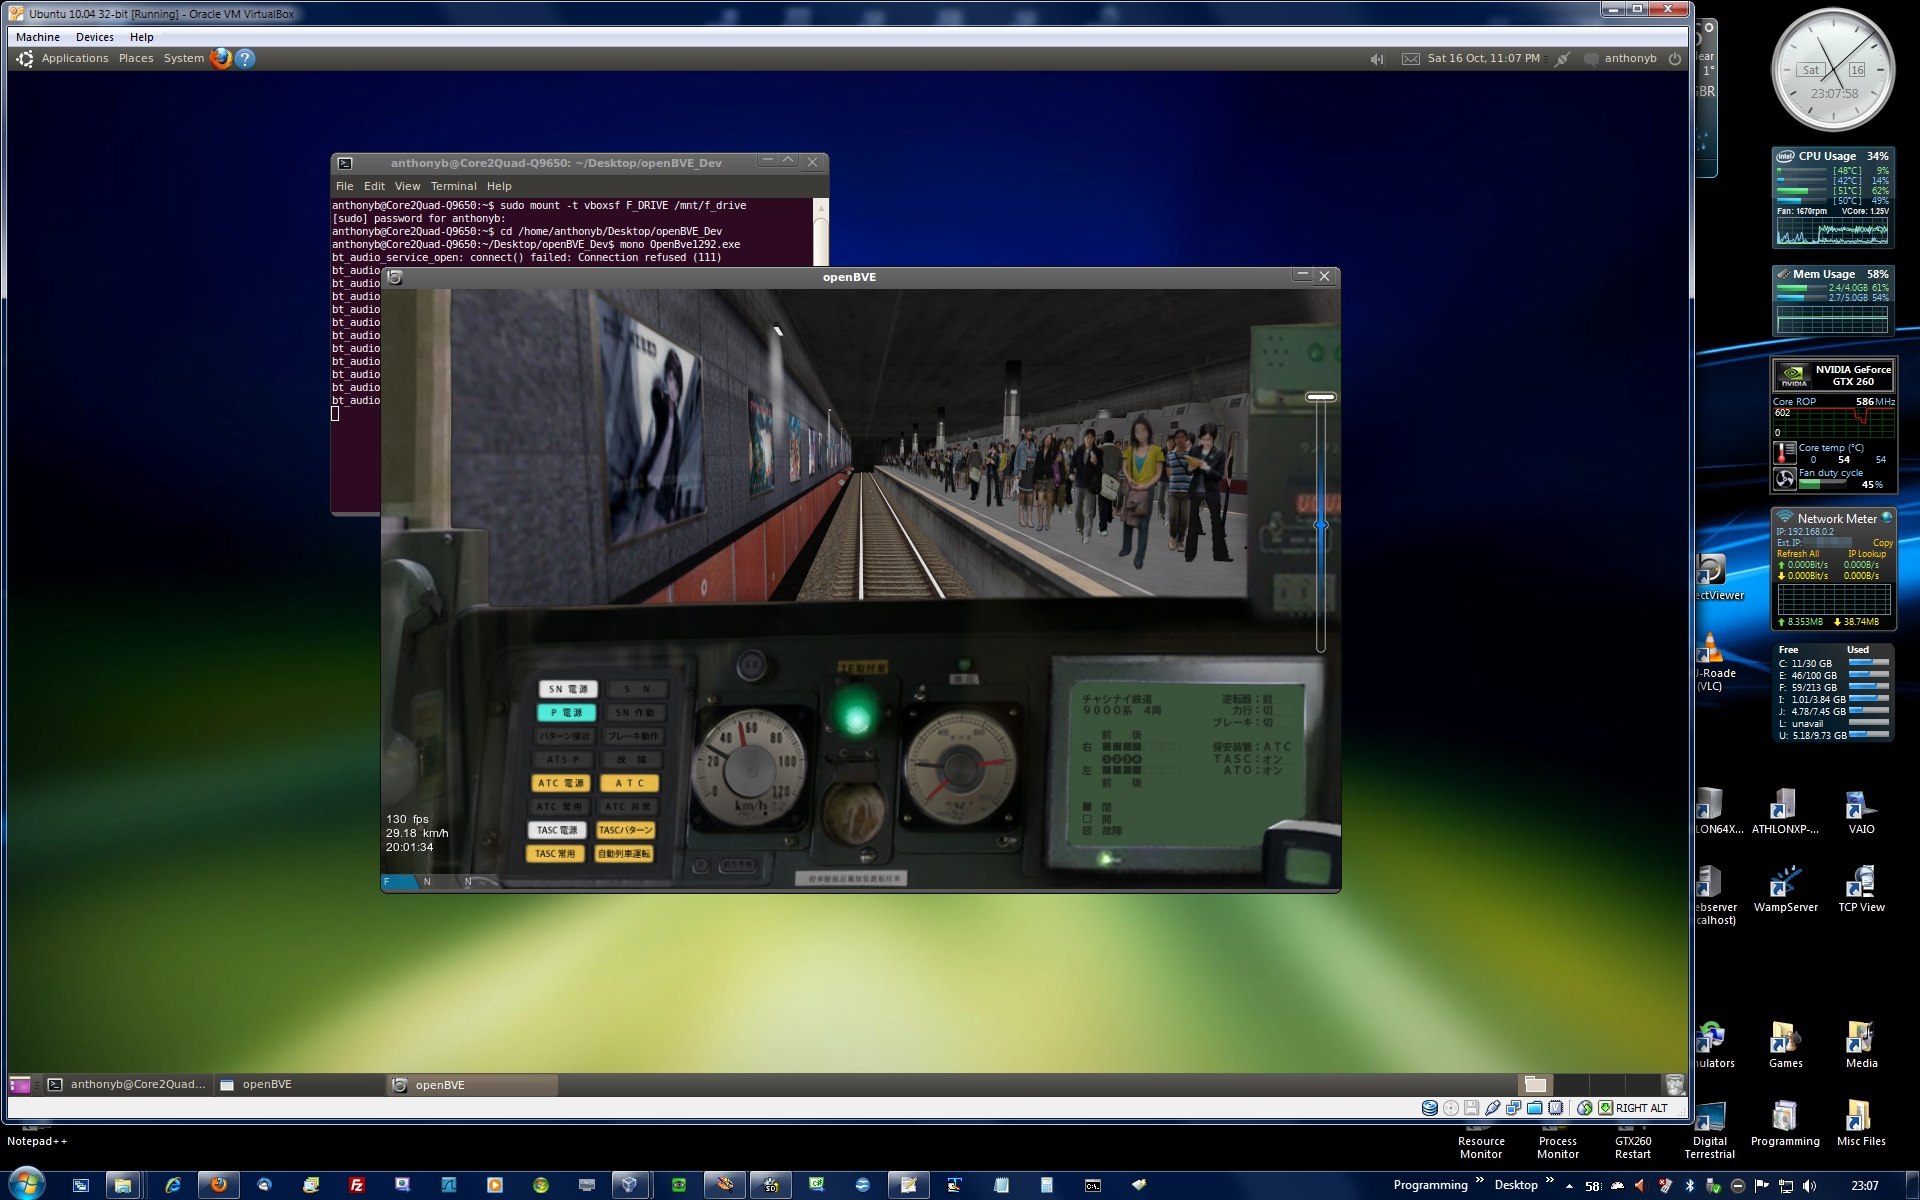Expand the Programming toolbar chevron
The width and height of the screenshot is (1920, 1200).
tap(1480, 1182)
